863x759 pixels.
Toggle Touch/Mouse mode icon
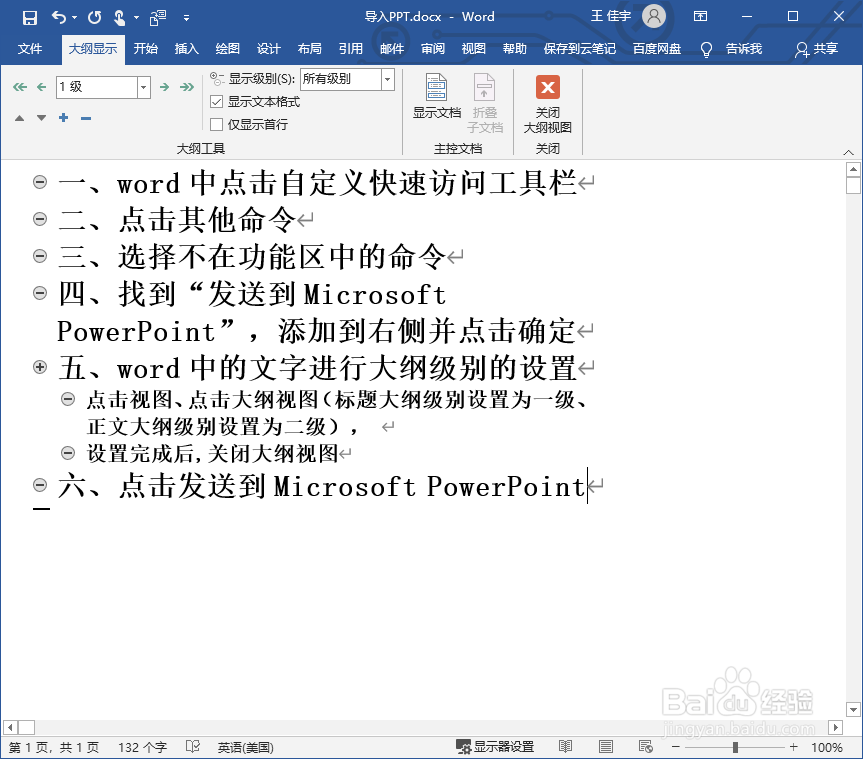point(119,18)
